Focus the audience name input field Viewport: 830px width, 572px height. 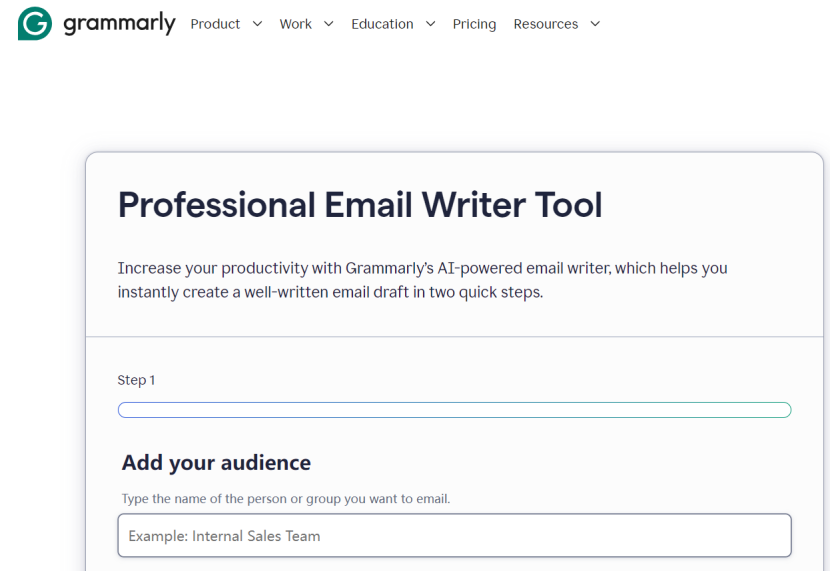coord(455,535)
